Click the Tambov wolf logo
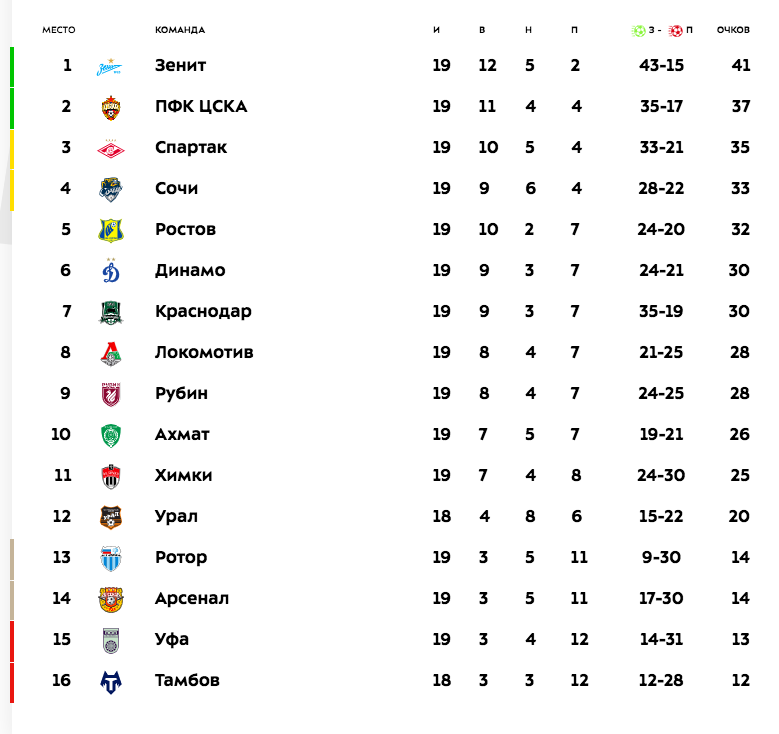Image resolution: width=779 pixels, height=734 pixels. coord(111,681)
